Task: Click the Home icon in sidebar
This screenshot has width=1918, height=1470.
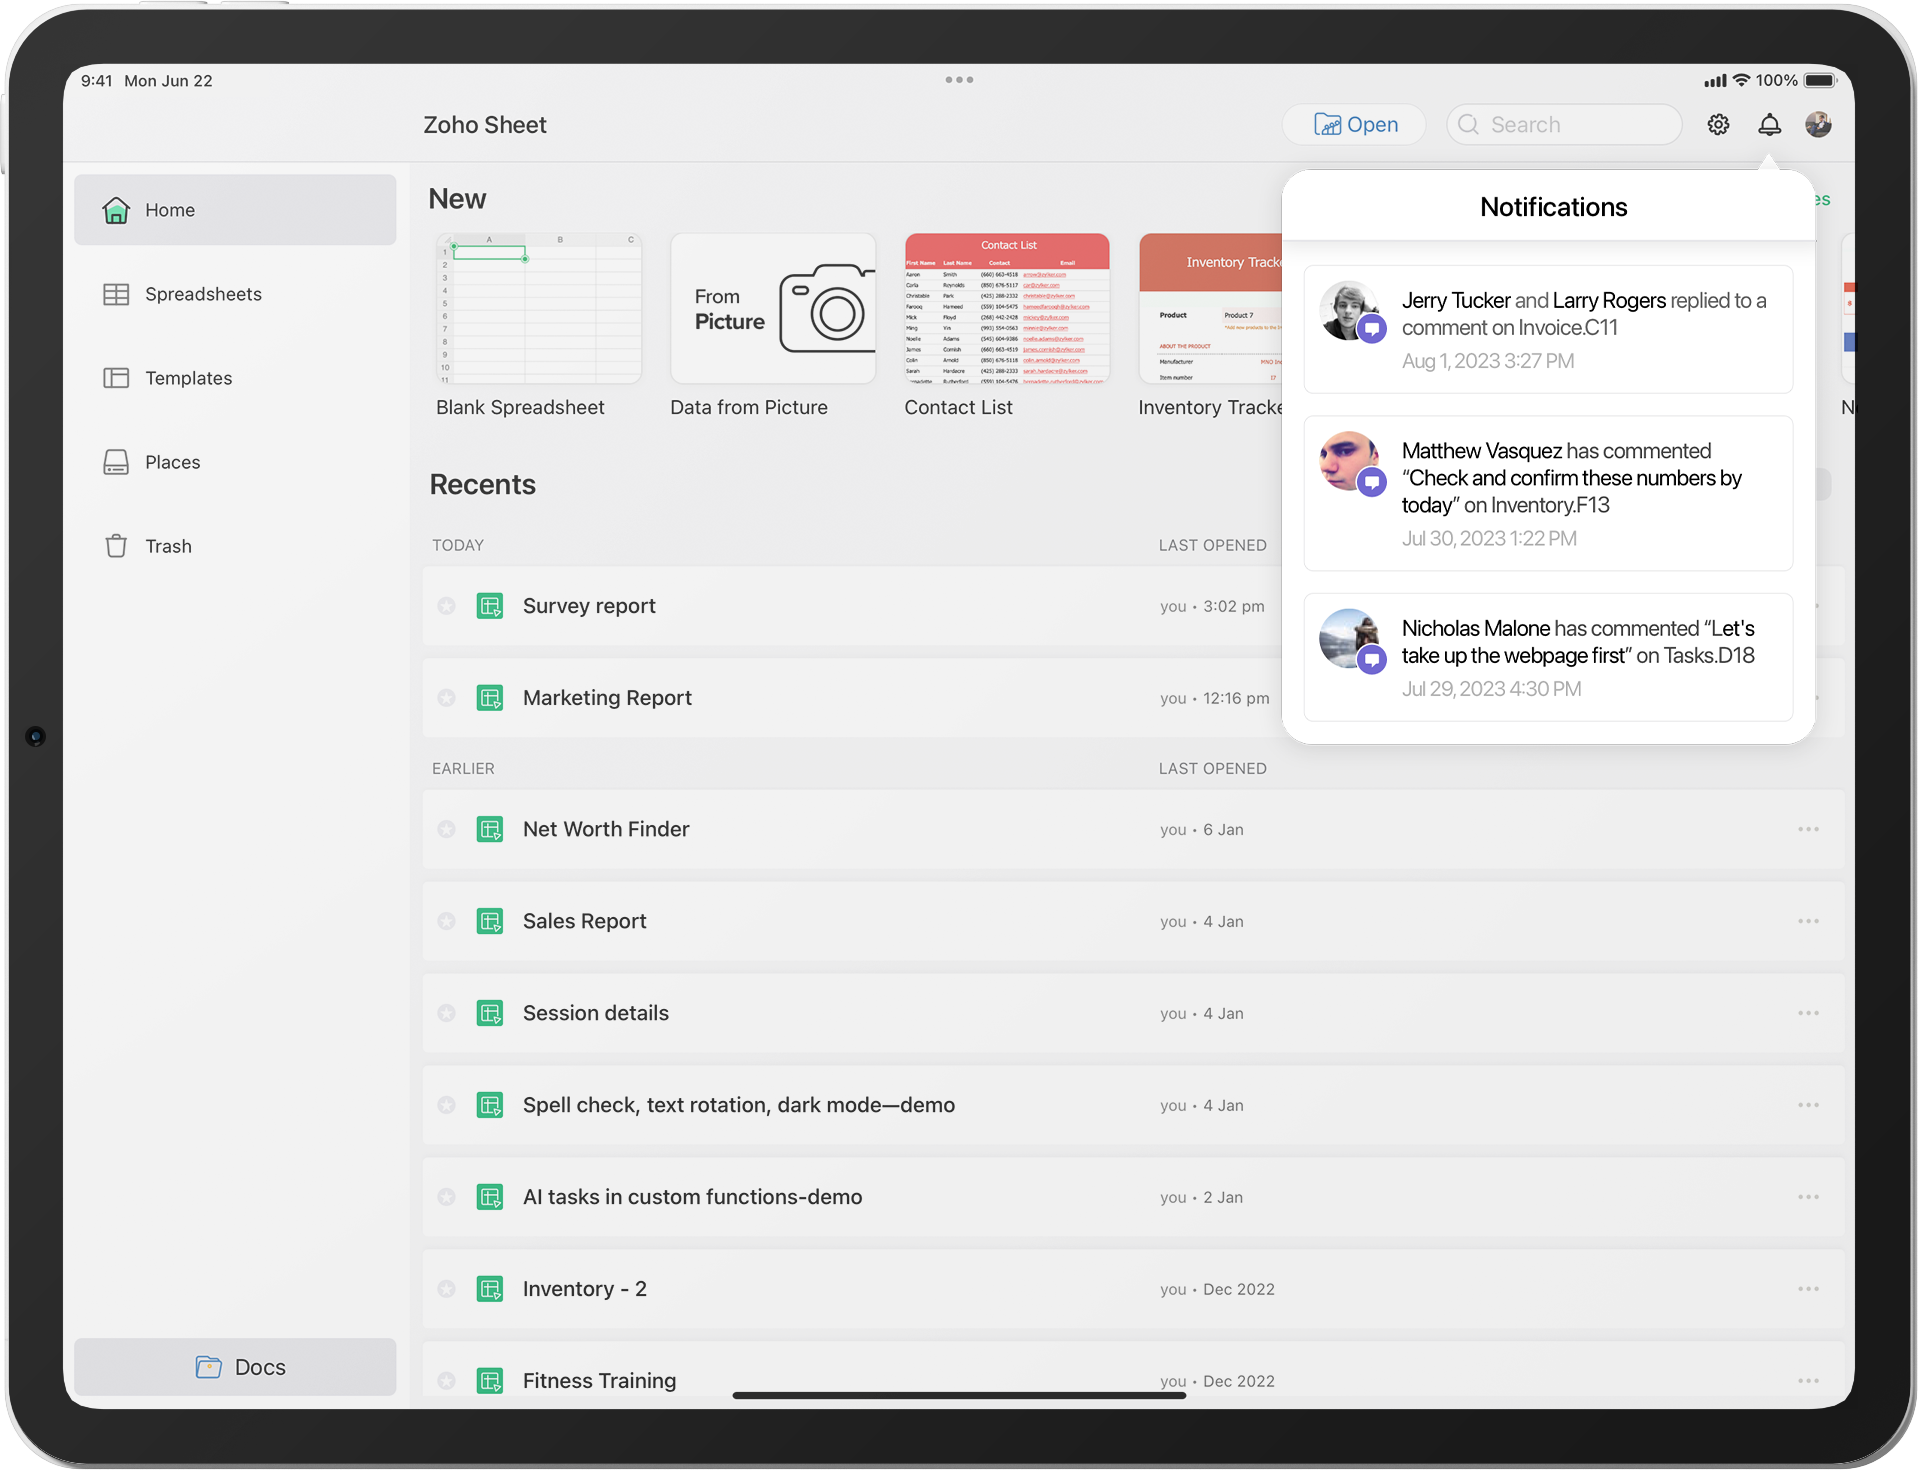Action: click(x=116, y=210)
